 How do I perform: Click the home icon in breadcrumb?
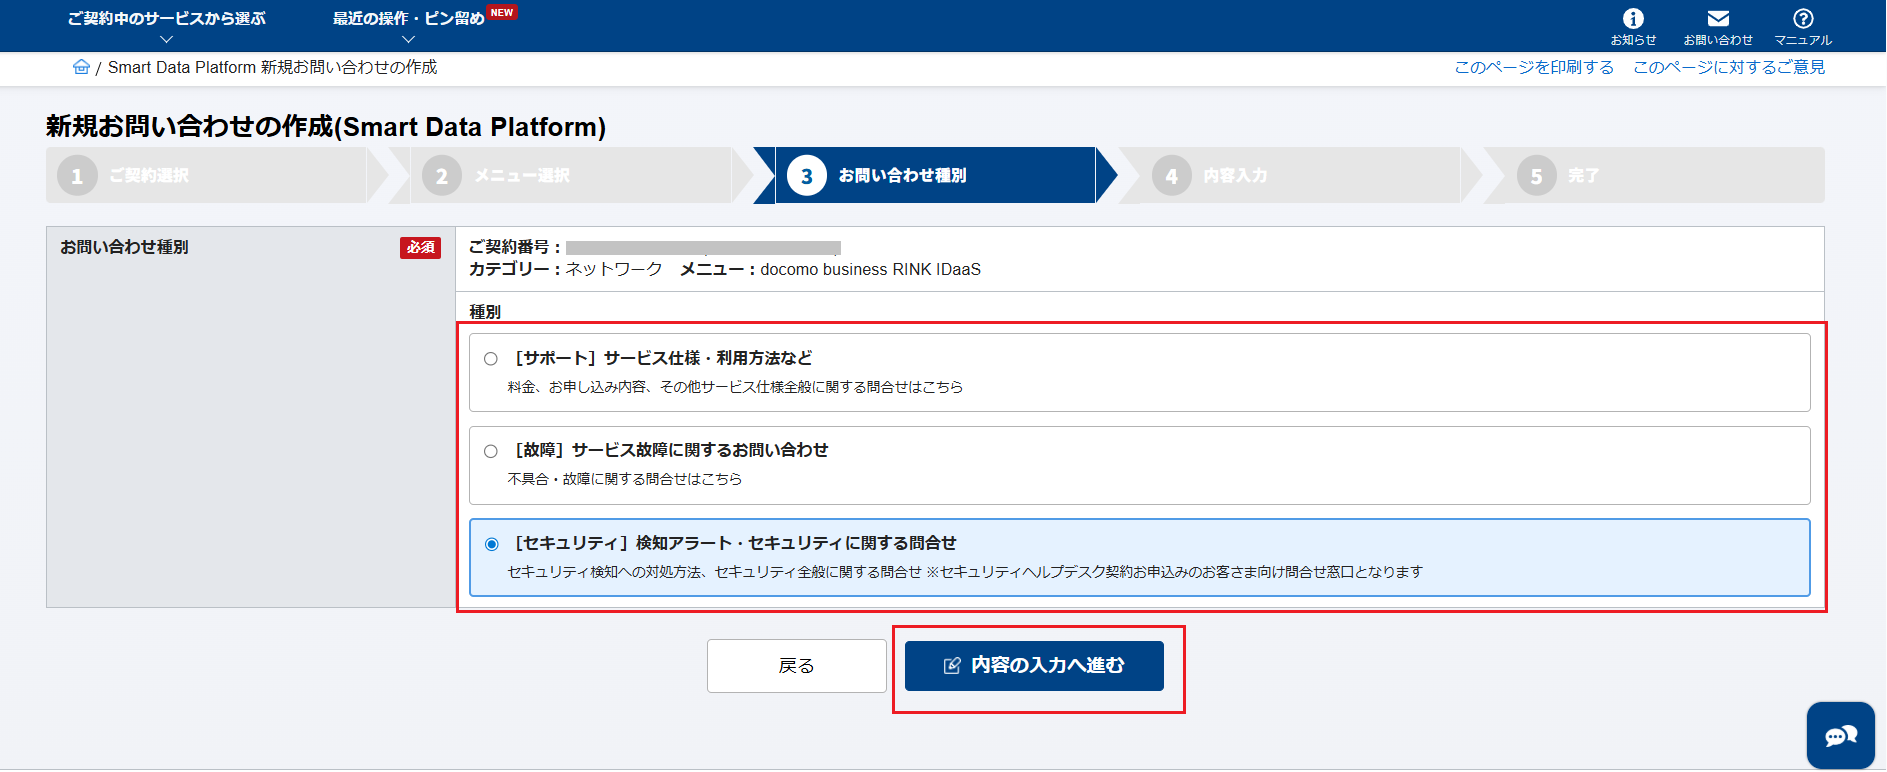(81, 67)
